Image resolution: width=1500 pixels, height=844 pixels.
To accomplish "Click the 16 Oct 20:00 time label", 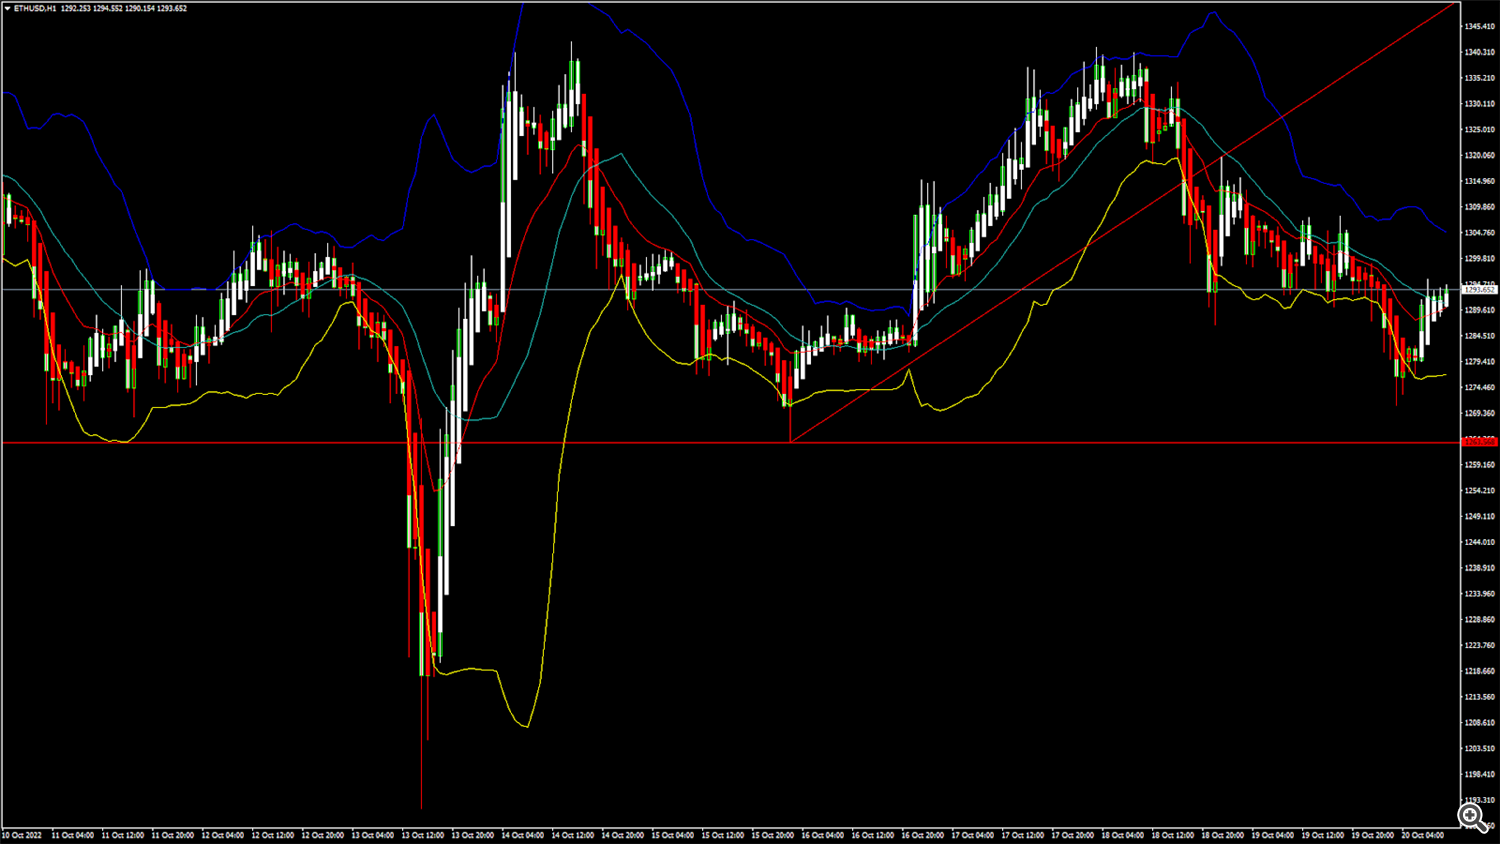I will tap(922, 835).
